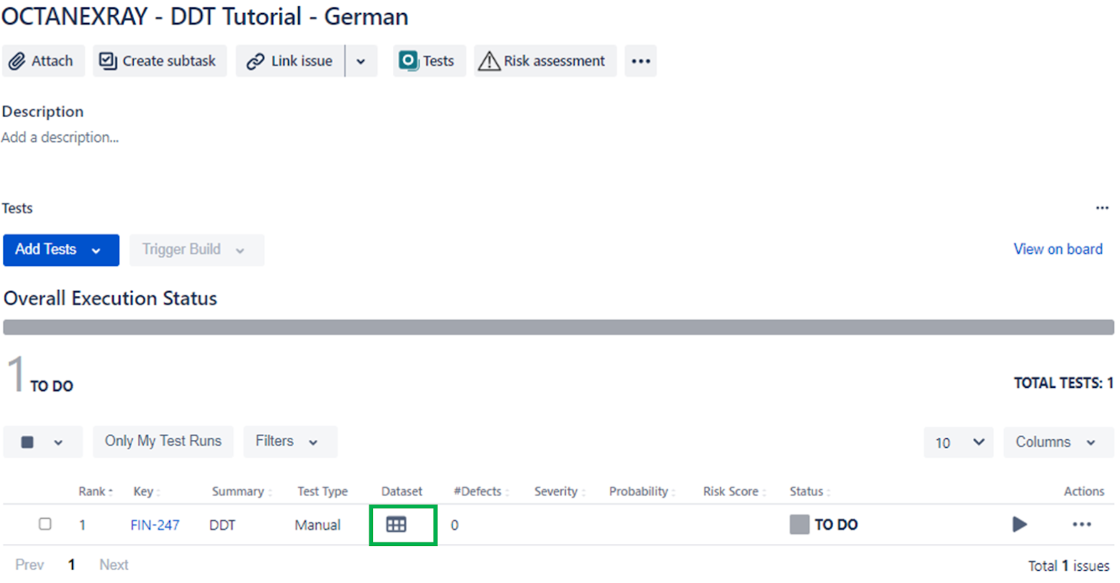The width and height of the screenshot is (1120, 583).
Task: Run the FIN-247 test with play button
Action: pyautogui.click(x=1019, y=524)
